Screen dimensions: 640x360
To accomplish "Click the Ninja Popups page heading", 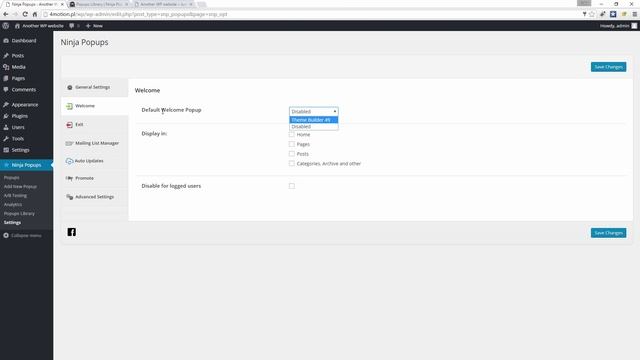I will click(x=84, y=42).
